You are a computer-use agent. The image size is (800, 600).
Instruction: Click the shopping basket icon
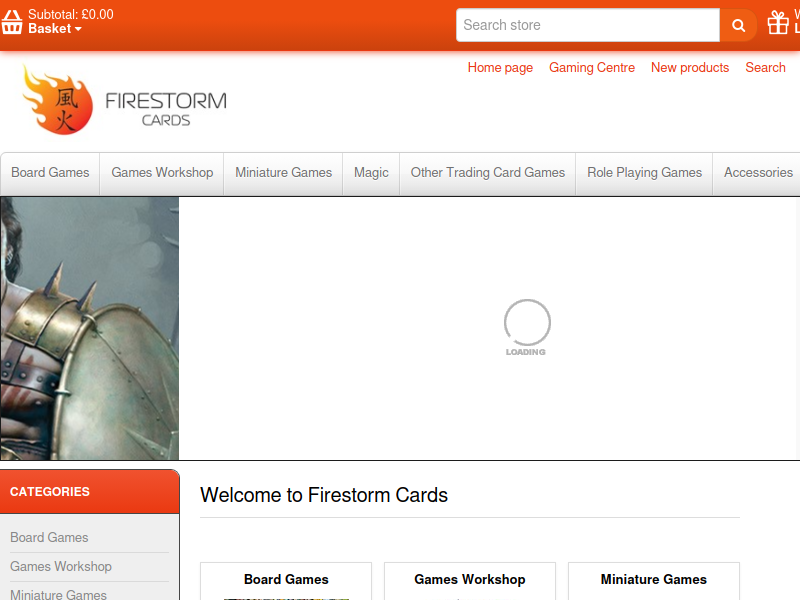click(x=12, y=22)
